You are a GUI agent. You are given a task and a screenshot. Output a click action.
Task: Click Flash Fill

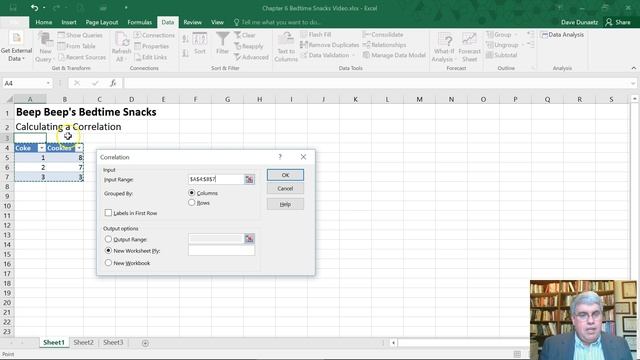click(316, 35)
